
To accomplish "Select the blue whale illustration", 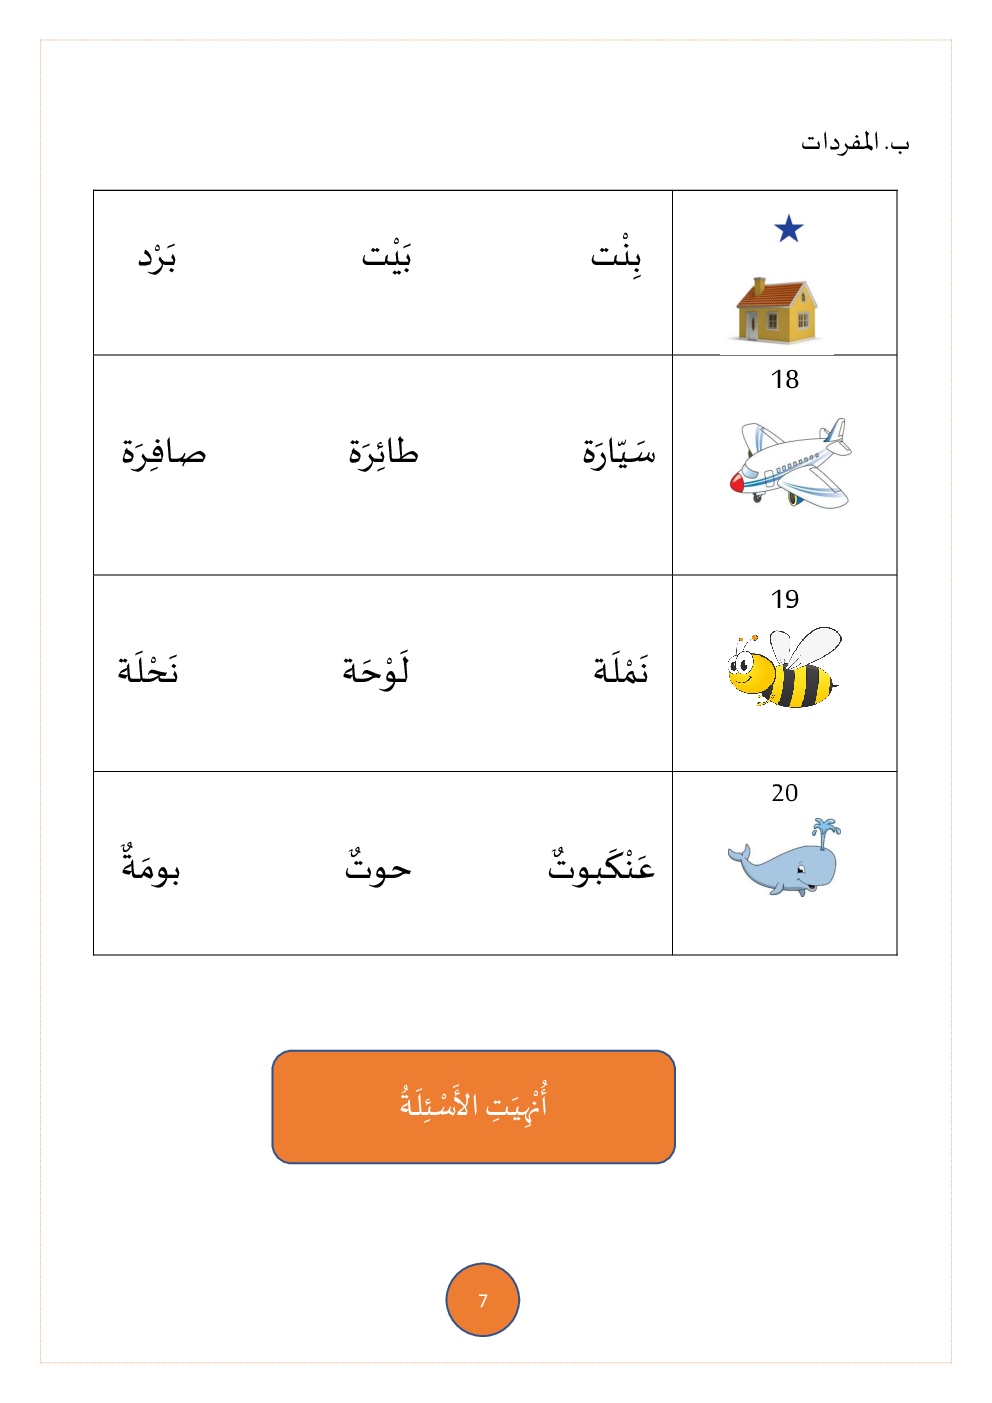I will (x=785, y=858).
